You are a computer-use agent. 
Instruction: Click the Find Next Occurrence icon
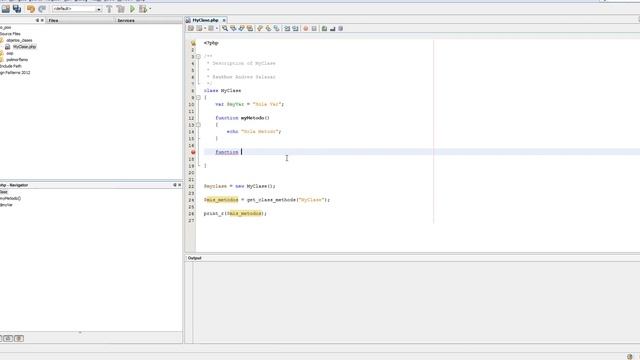tap(241, 28)
